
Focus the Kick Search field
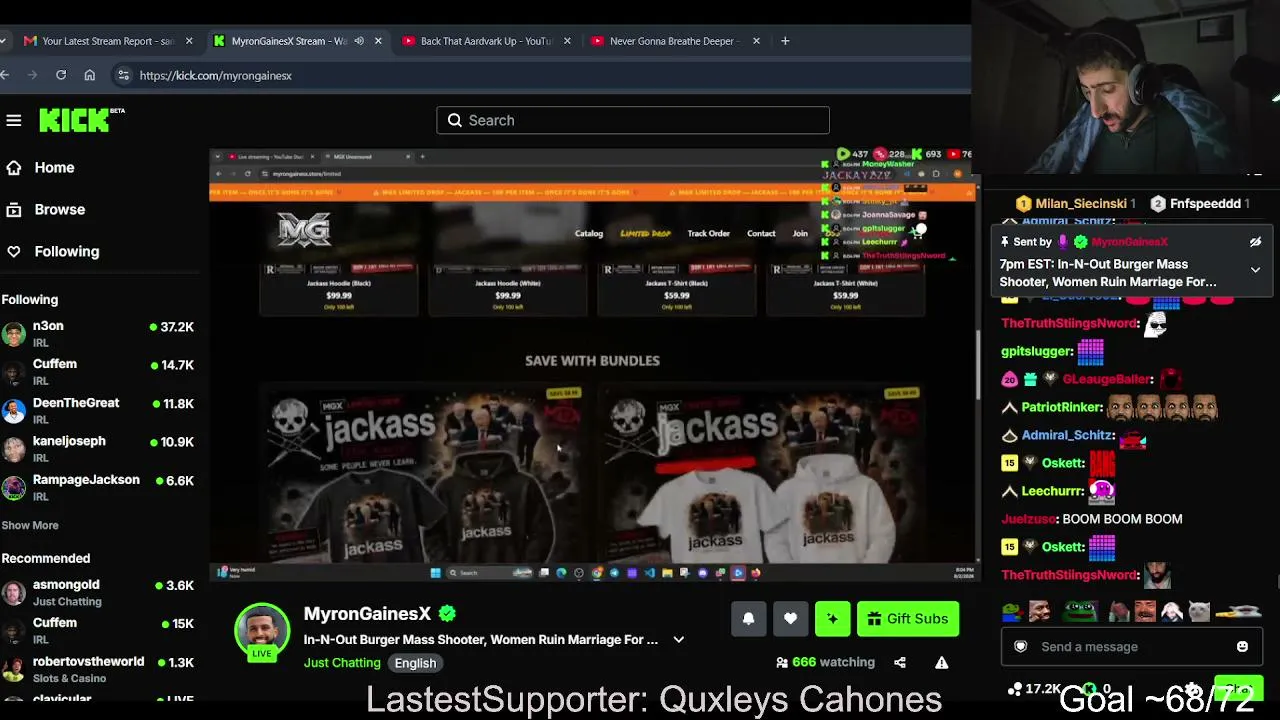click(x=633, y=120)
